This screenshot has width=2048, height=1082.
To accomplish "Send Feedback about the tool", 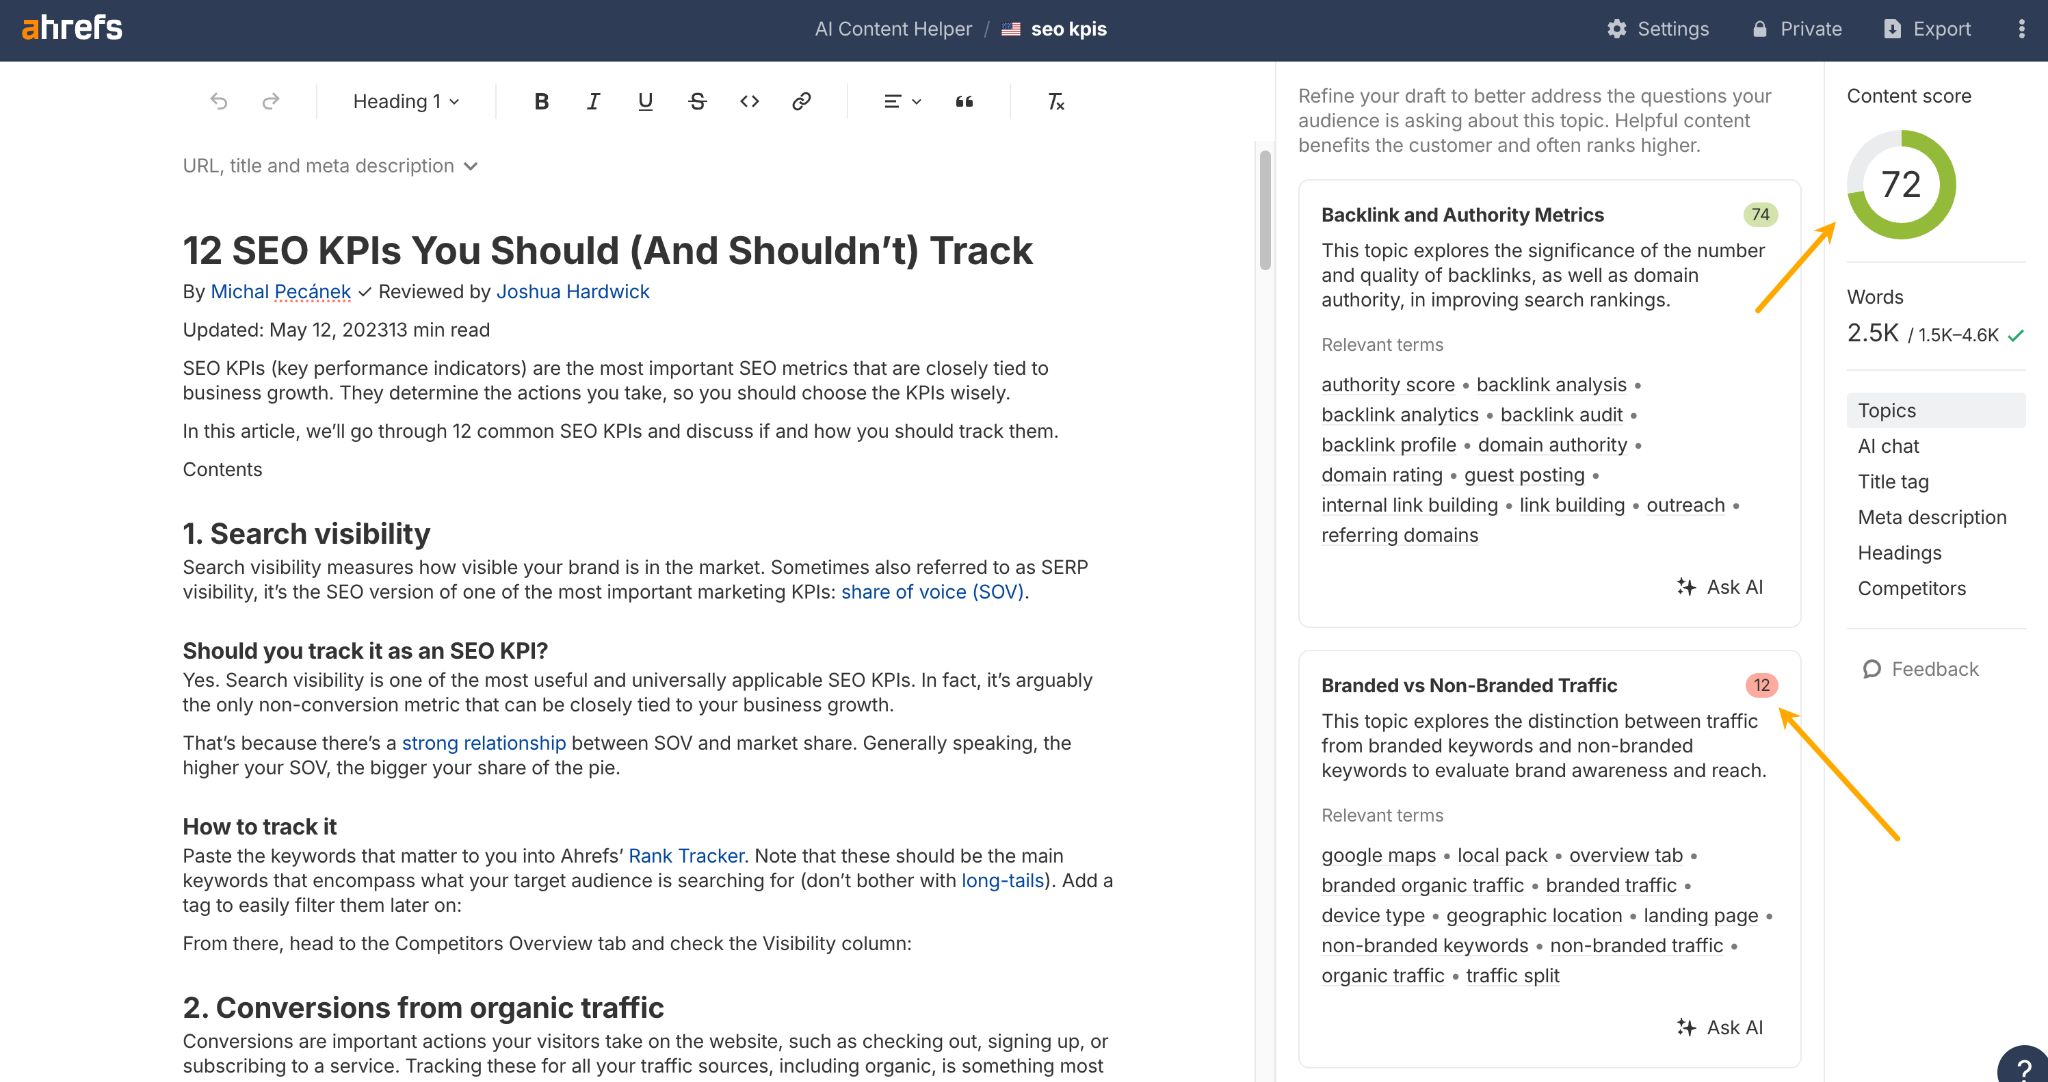I will tap(1920, 669).
